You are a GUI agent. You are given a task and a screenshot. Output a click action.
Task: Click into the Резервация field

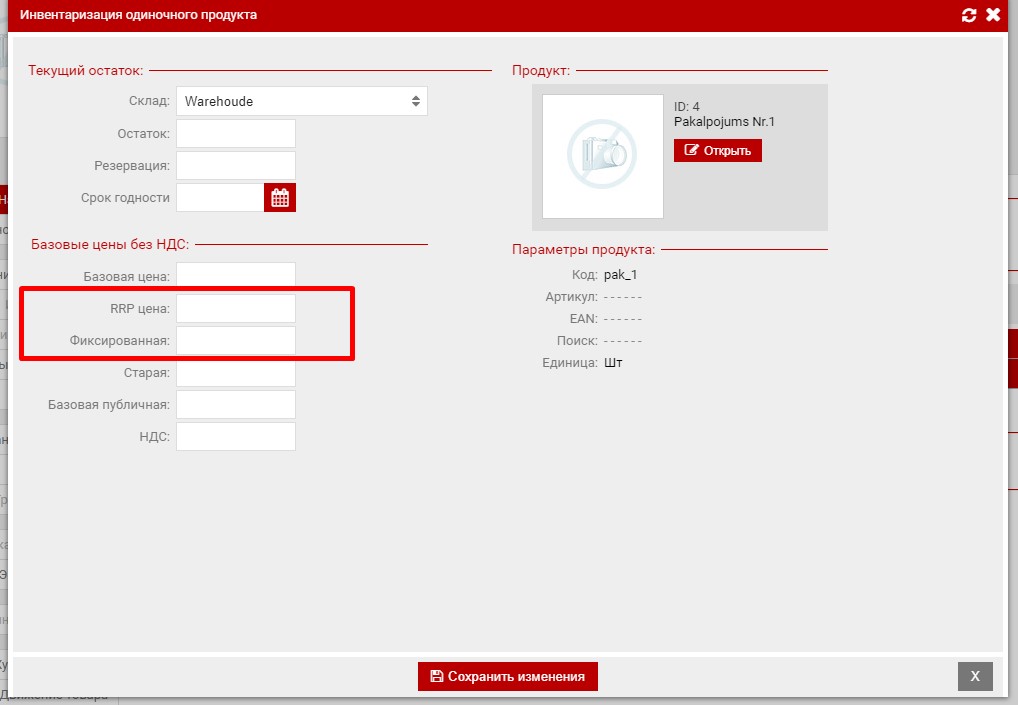[x=236, y=165]
